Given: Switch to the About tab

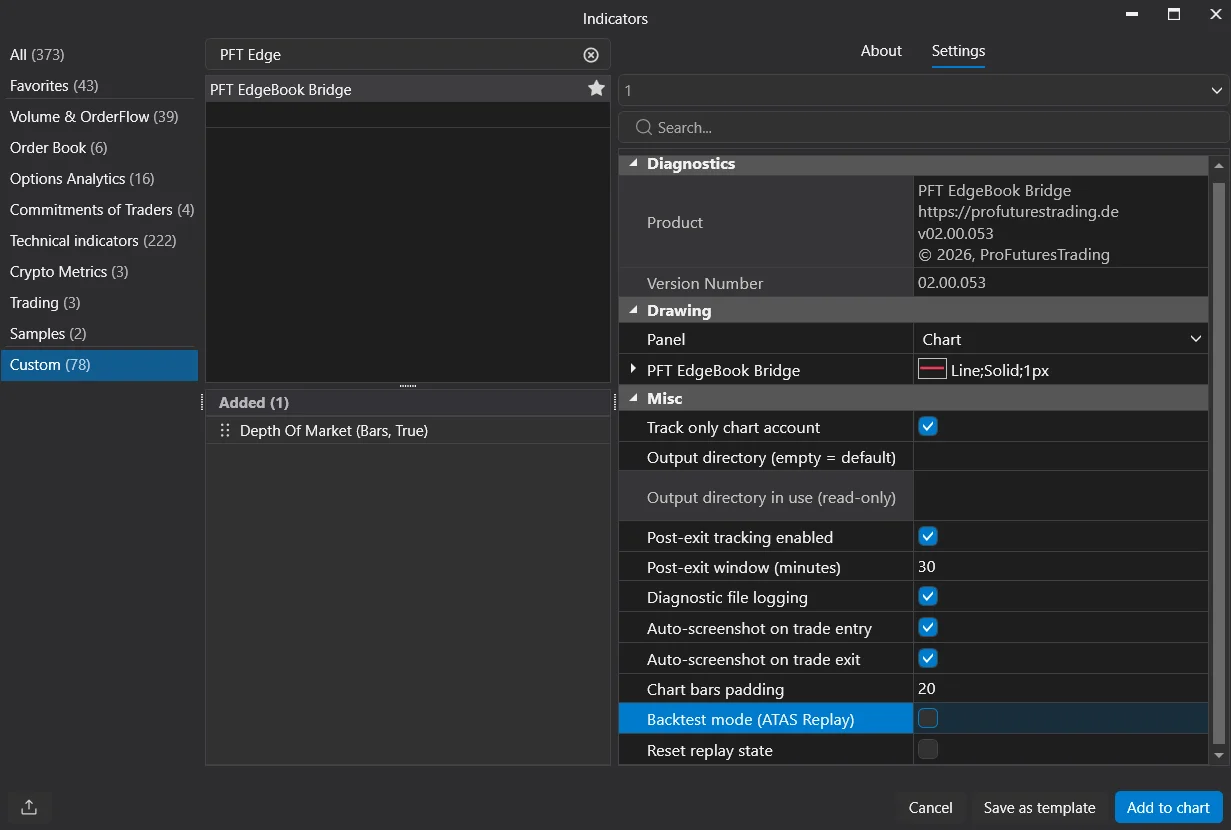Looking at the screenshot, I should [x=881, y=51].
